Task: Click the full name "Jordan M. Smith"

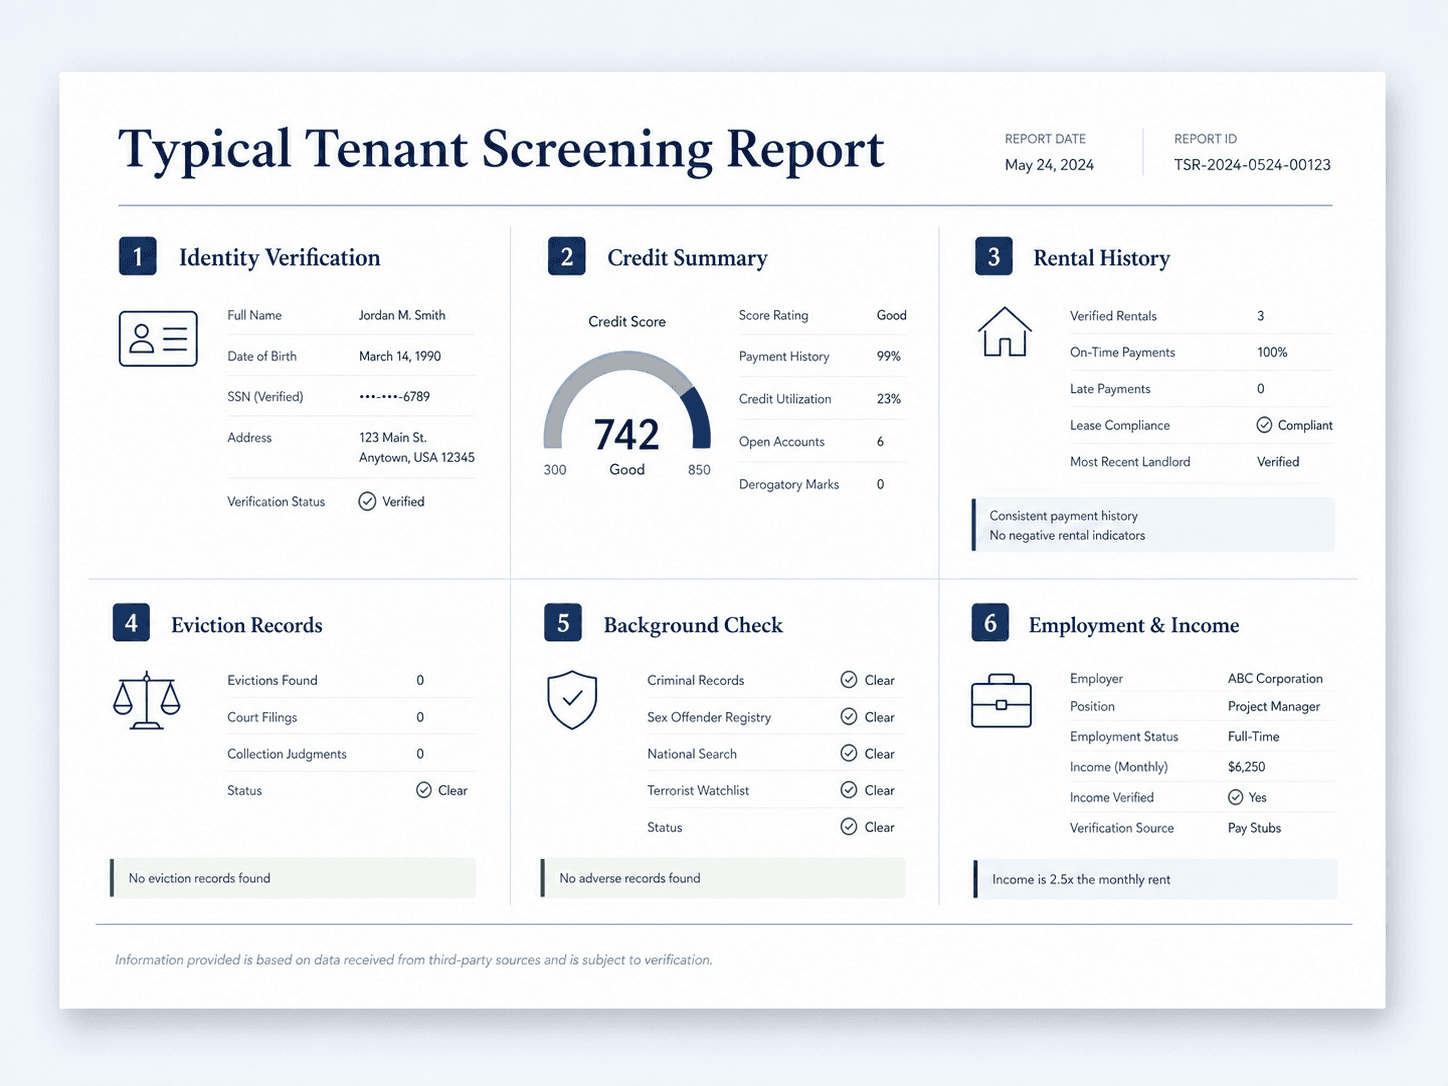Action: [x=402, y=315]
